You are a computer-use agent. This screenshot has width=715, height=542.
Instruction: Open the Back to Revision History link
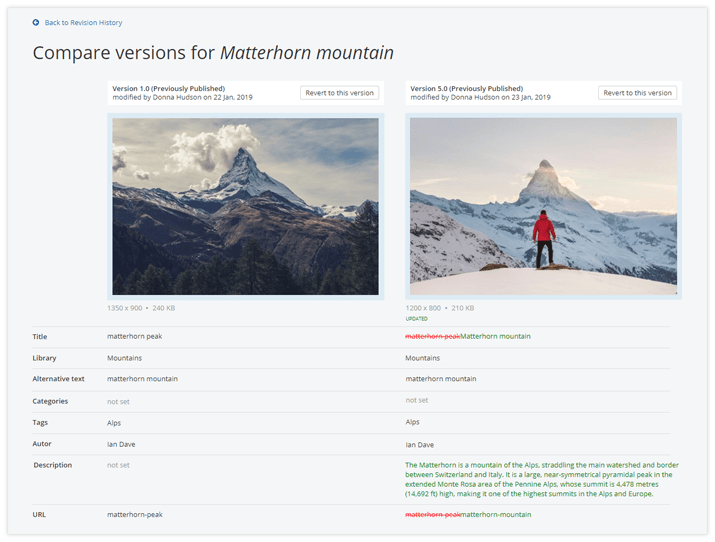click(83, 22)
